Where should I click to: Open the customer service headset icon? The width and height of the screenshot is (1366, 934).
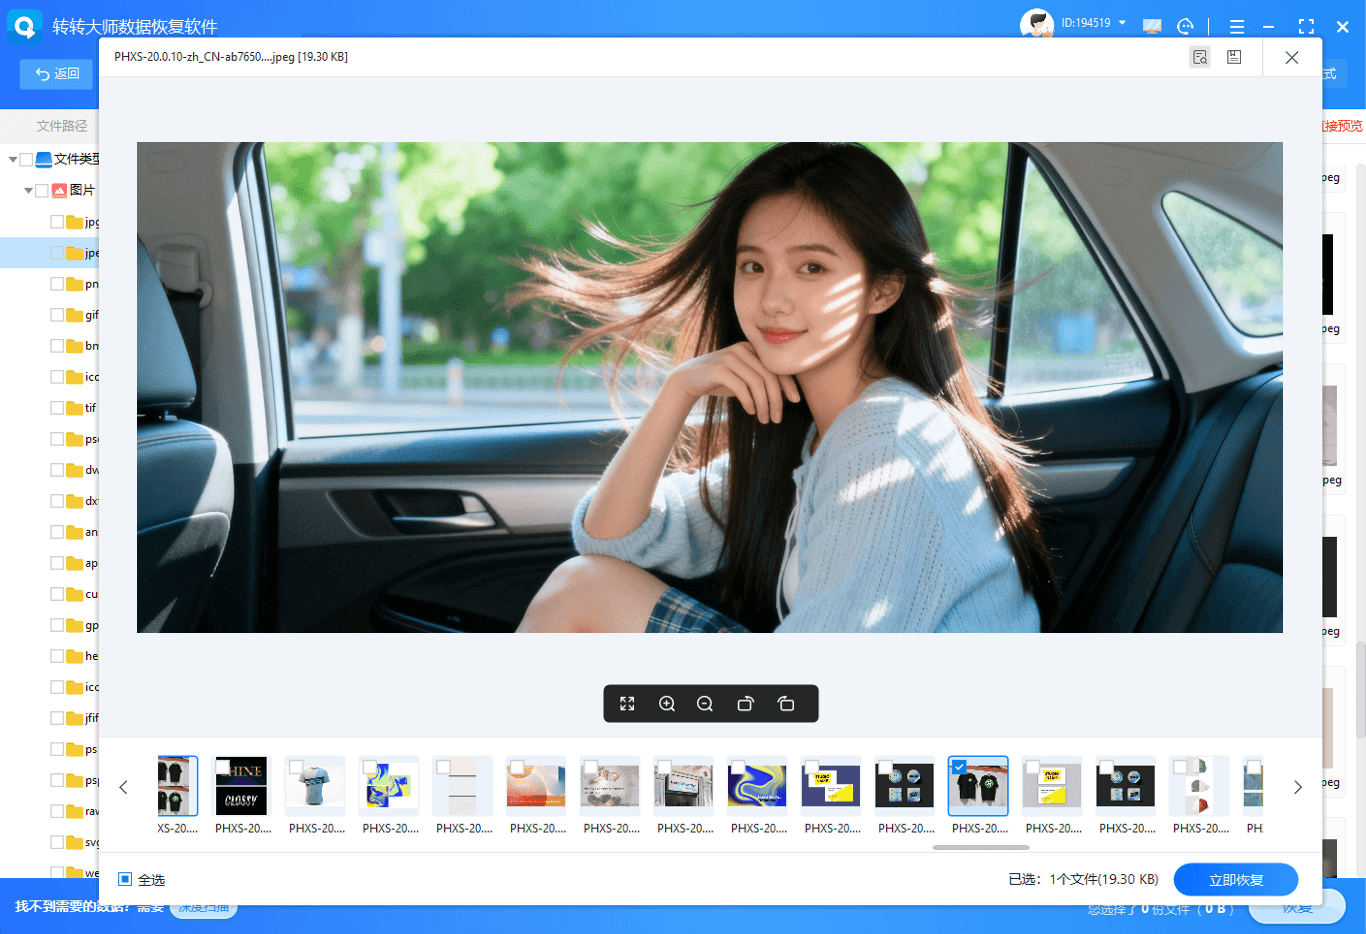click(x=1185, y=27)
